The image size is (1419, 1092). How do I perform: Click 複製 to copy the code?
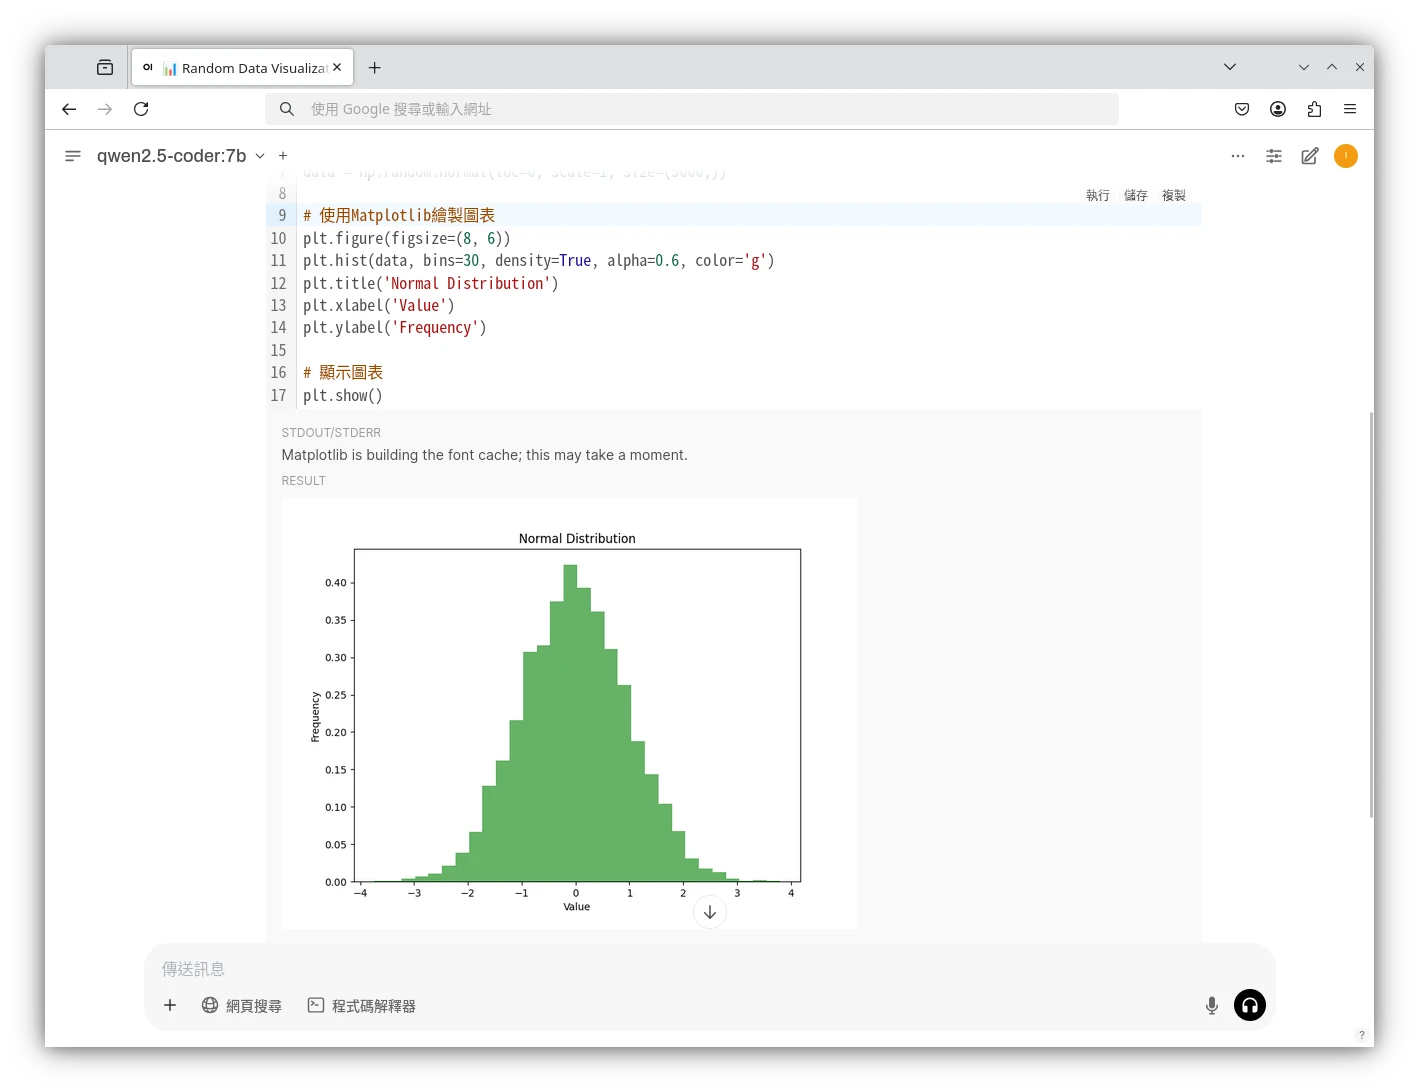[x=1174, y=196]
